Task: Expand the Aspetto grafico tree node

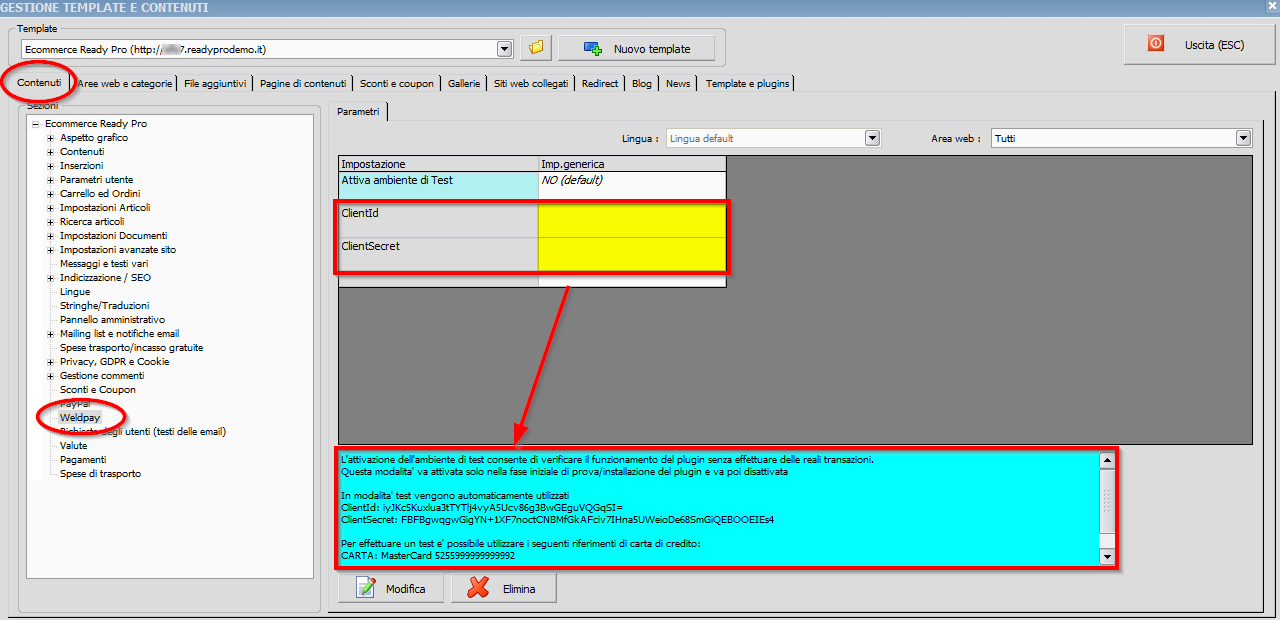Action: (x=50, y=138)
